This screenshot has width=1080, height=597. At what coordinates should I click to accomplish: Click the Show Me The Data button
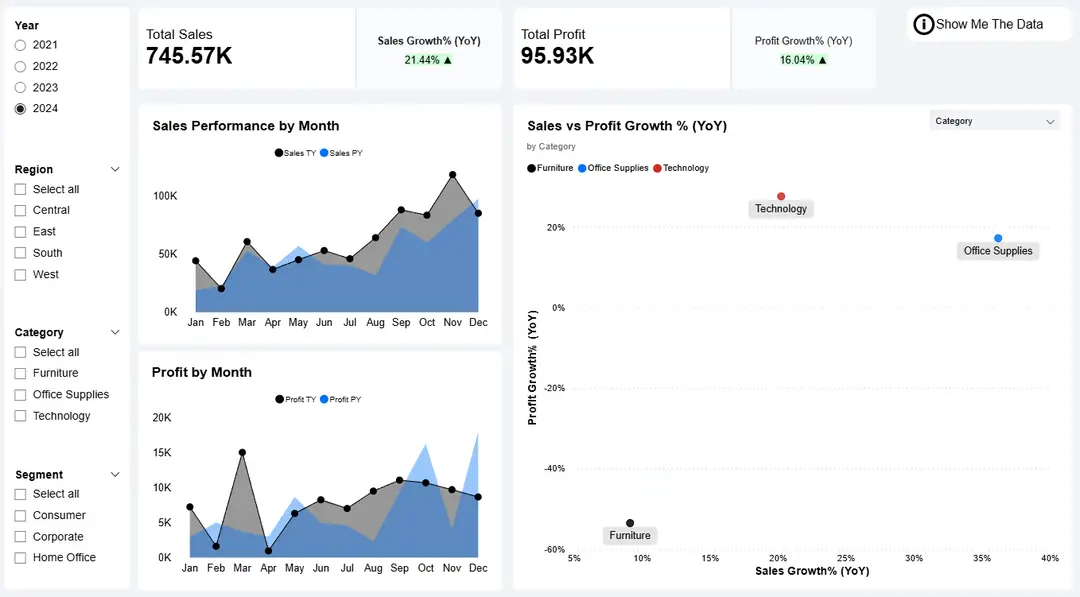[987, 24]
